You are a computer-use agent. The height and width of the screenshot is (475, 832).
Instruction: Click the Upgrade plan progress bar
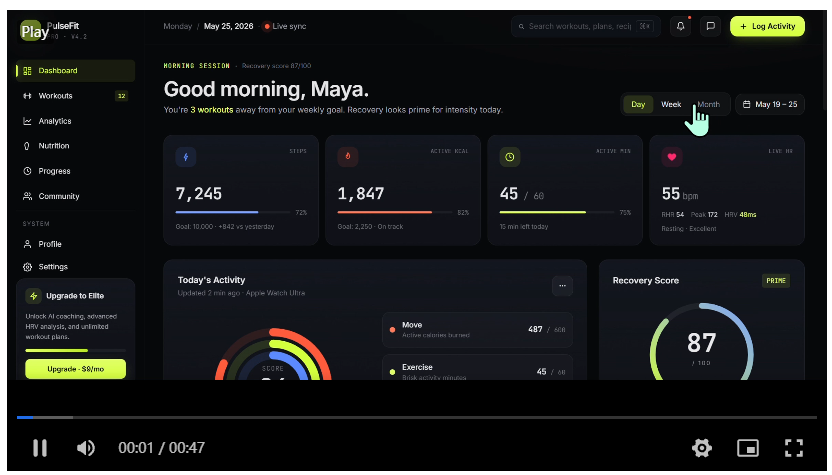pyautogui.click(x=75, y=351)
